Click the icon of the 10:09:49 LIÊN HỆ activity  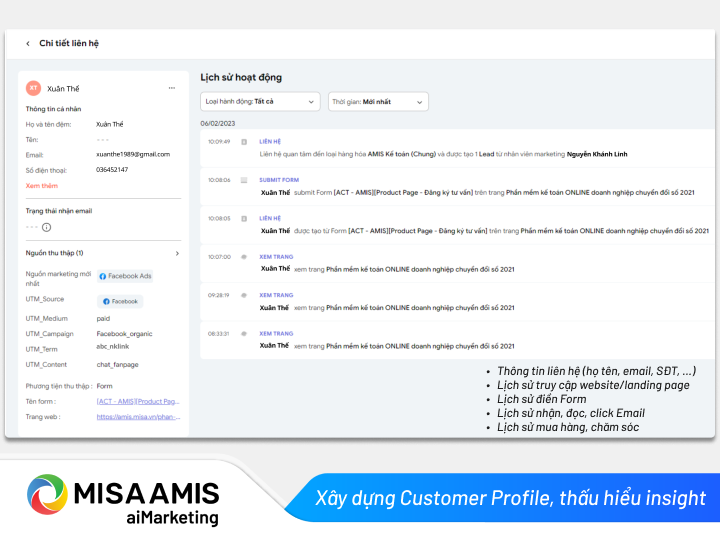tap(244, 142)
